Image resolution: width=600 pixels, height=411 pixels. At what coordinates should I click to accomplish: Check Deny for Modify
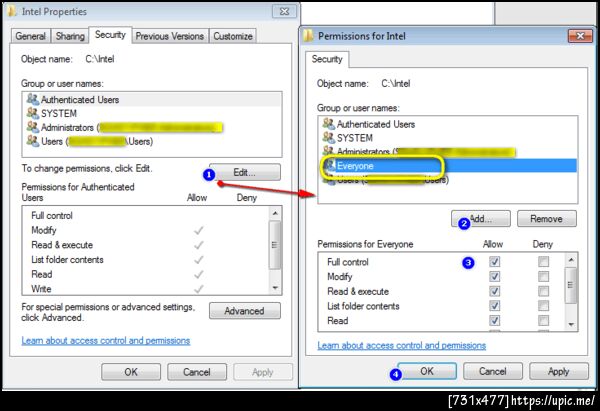(543, 276)
